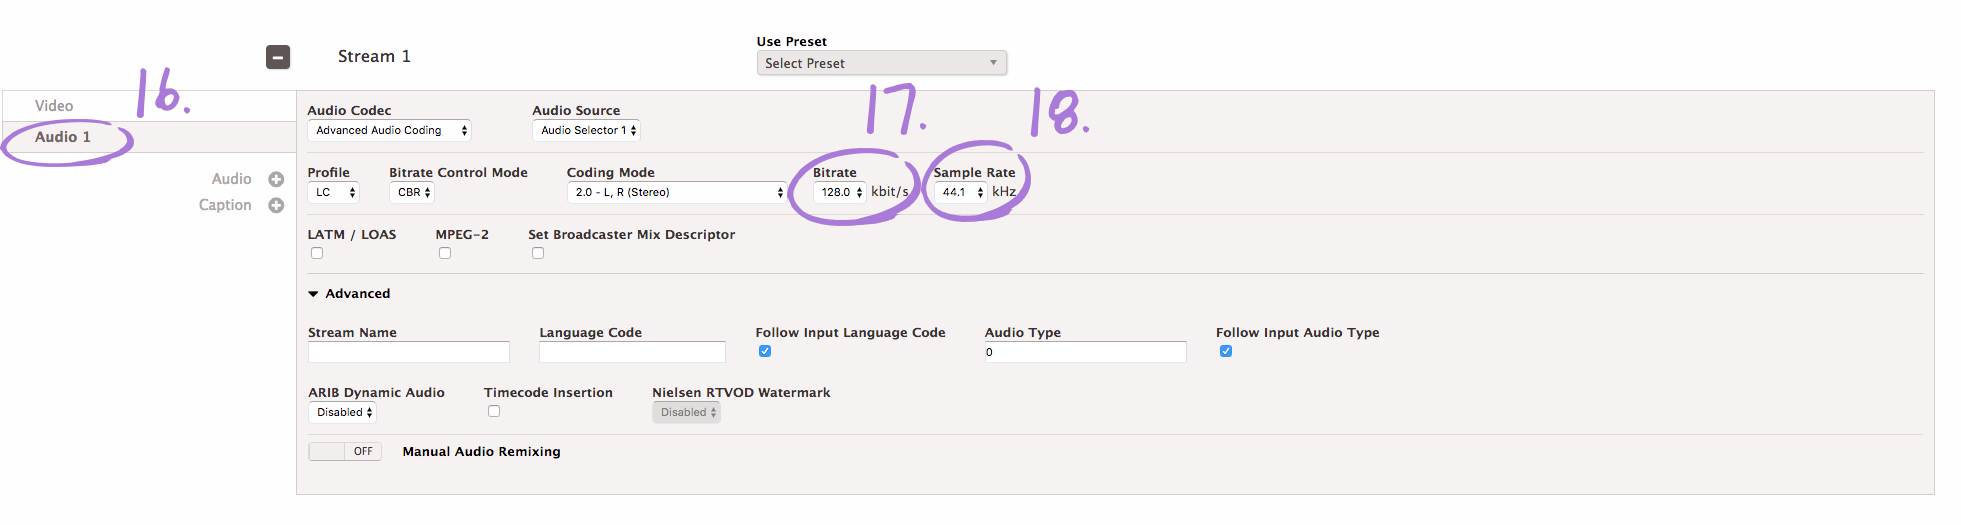Open the Select Preset dropdown

click(881, 63)
